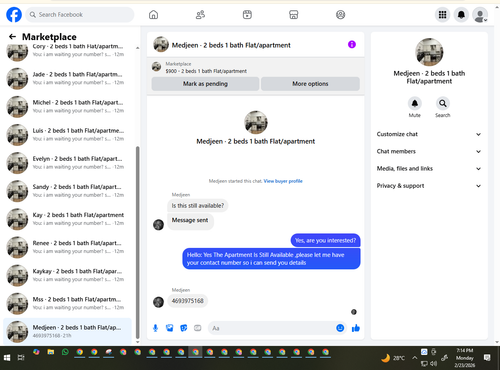The height and width of the screenshot is (370, 500).
Task: Open the Home feed icon
Action: tap(153, 15)
